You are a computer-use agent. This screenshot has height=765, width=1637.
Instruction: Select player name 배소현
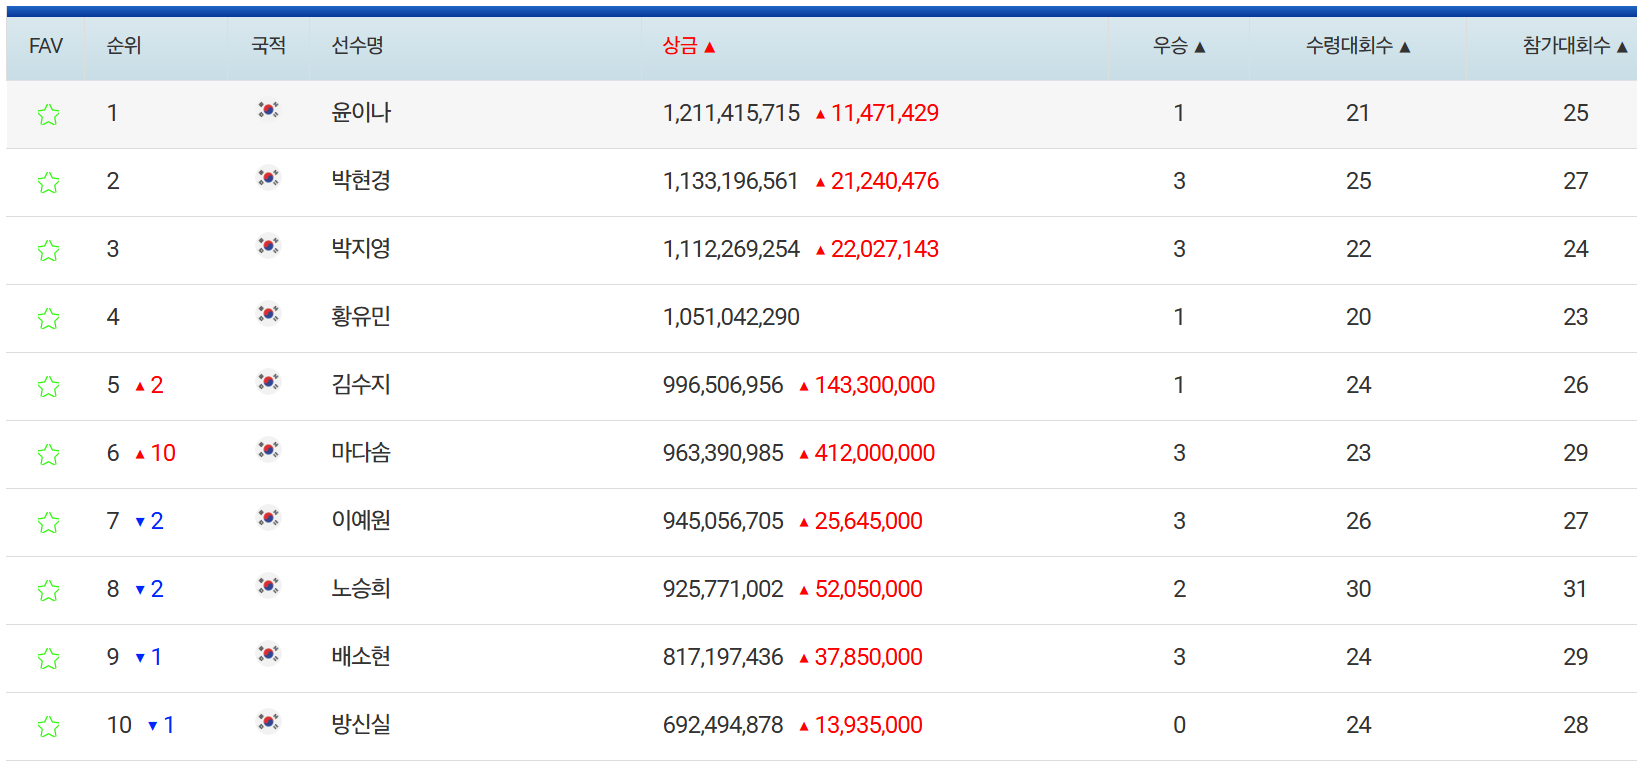pyautogui.click(x=361, y=657)
